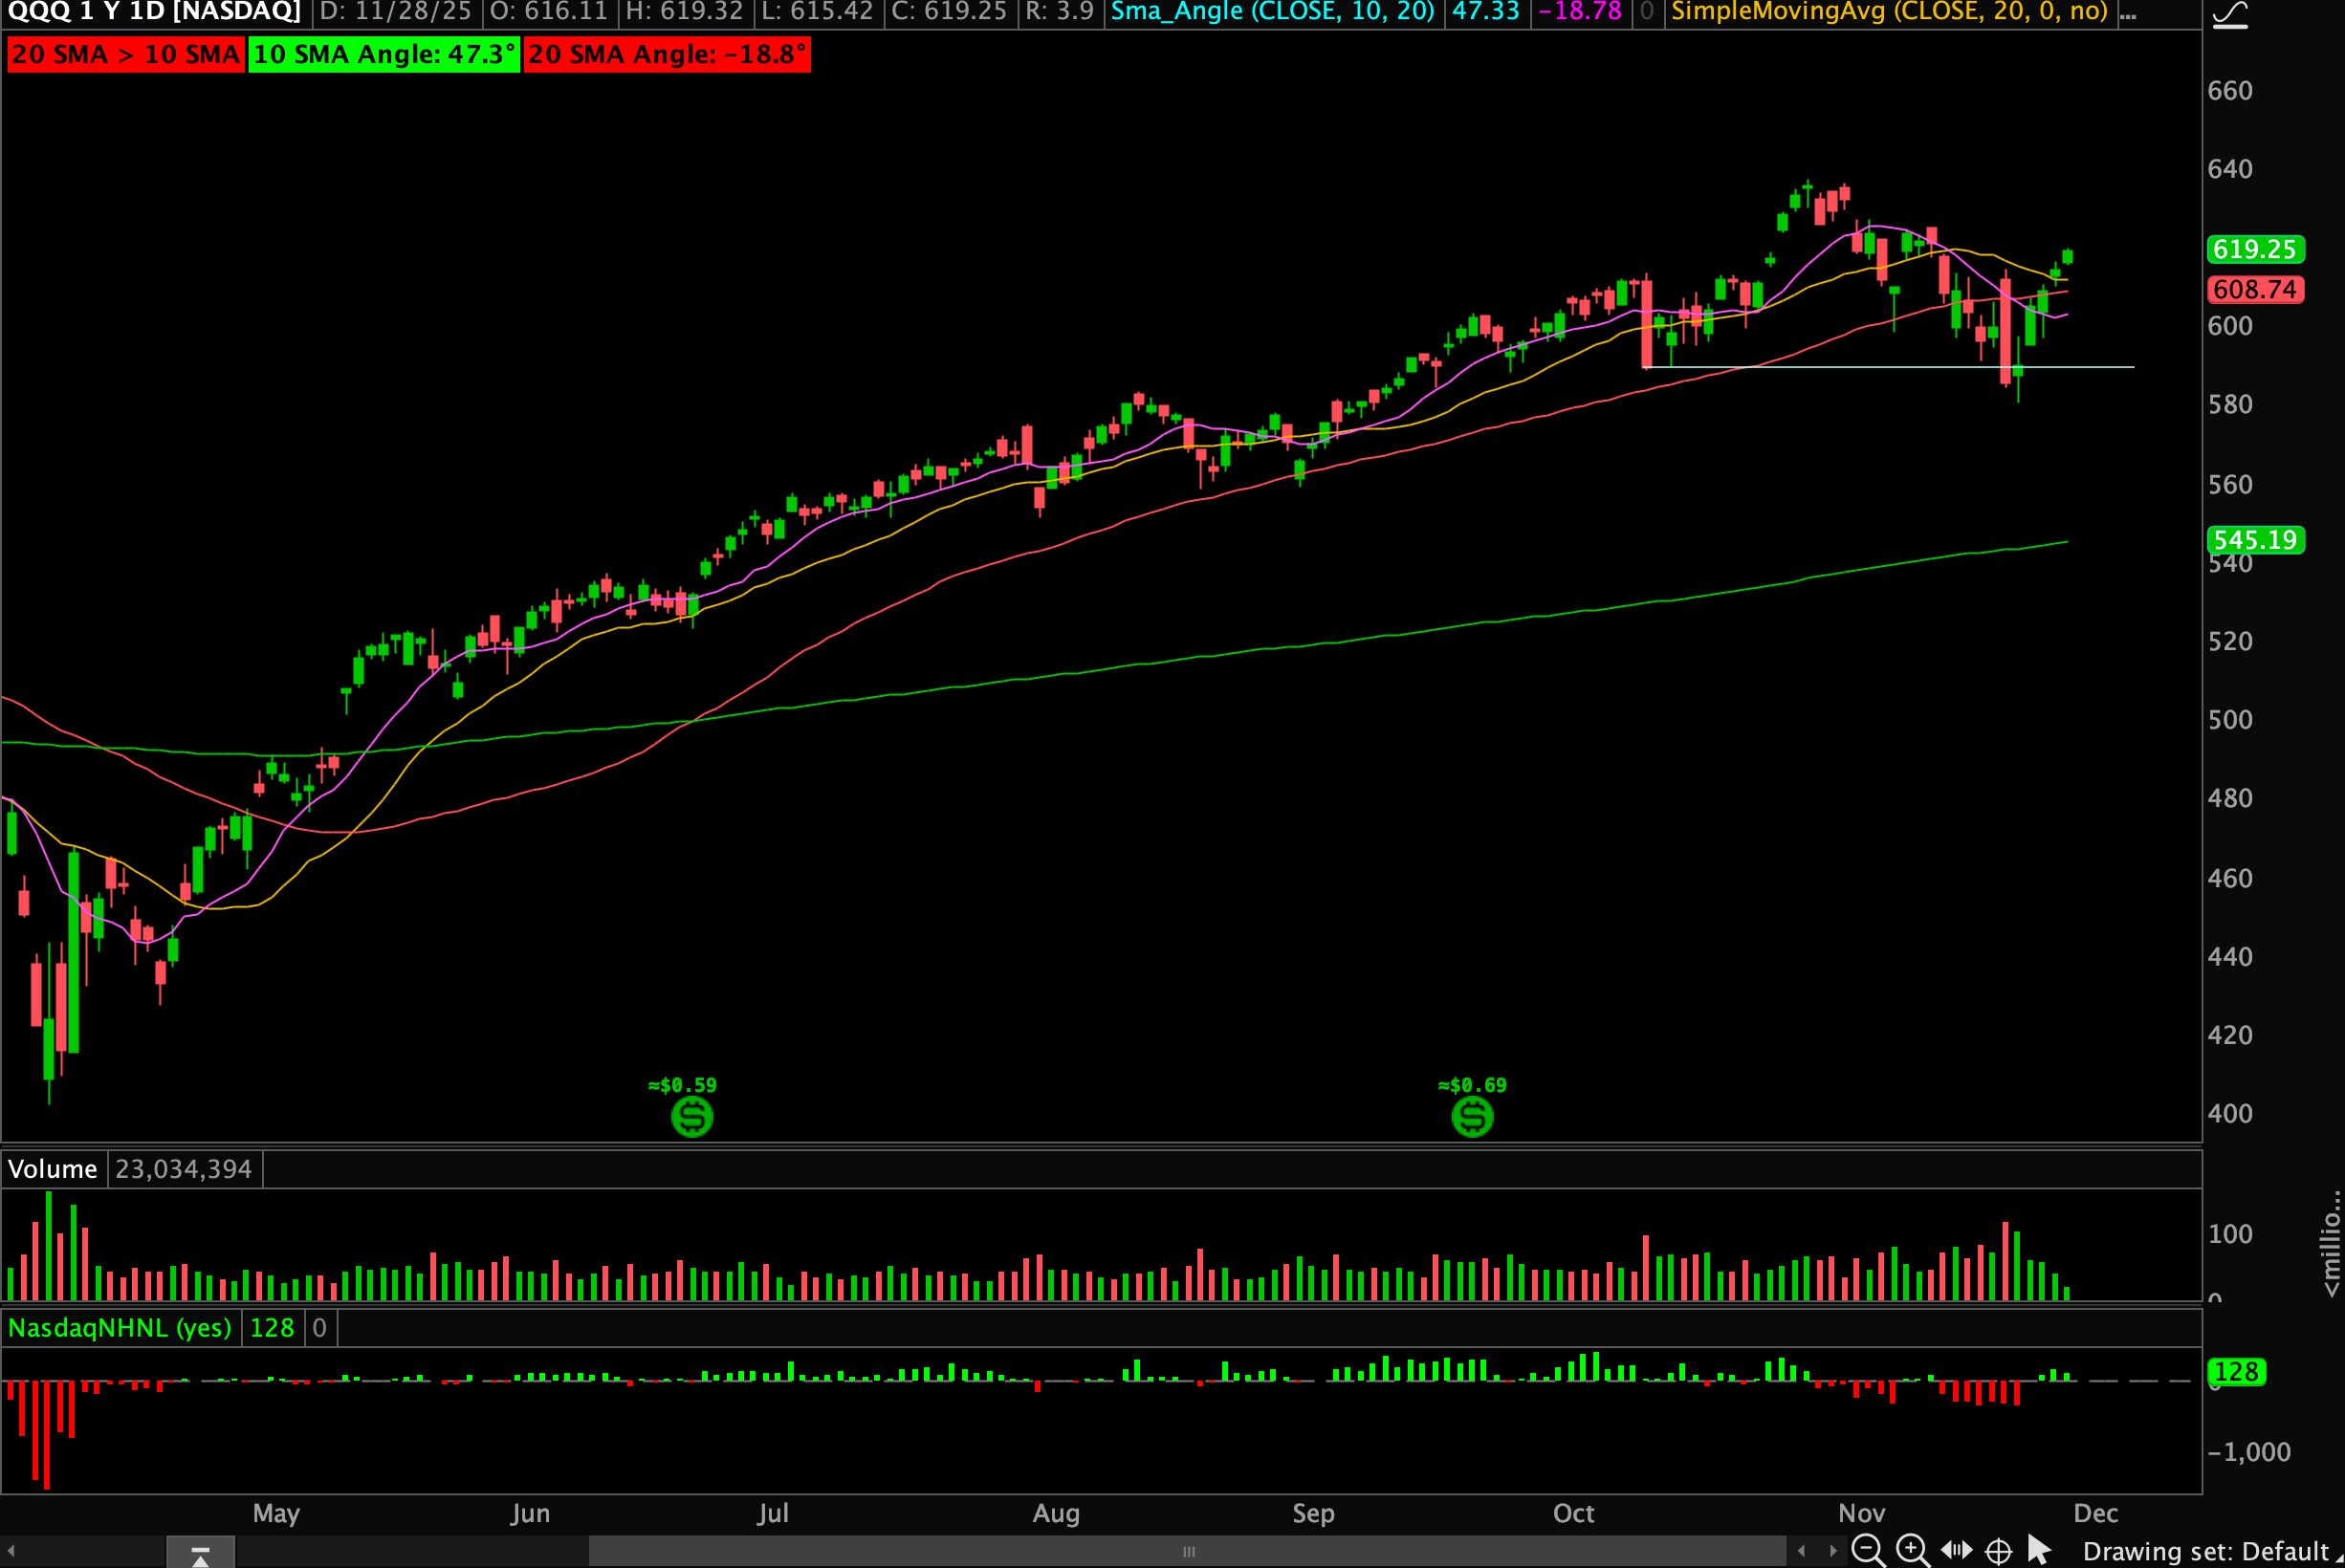This screenshot has width=2345, height=1568.
Task: Click the horizontal pan arrows icon
Action: coord(1956,1551)
